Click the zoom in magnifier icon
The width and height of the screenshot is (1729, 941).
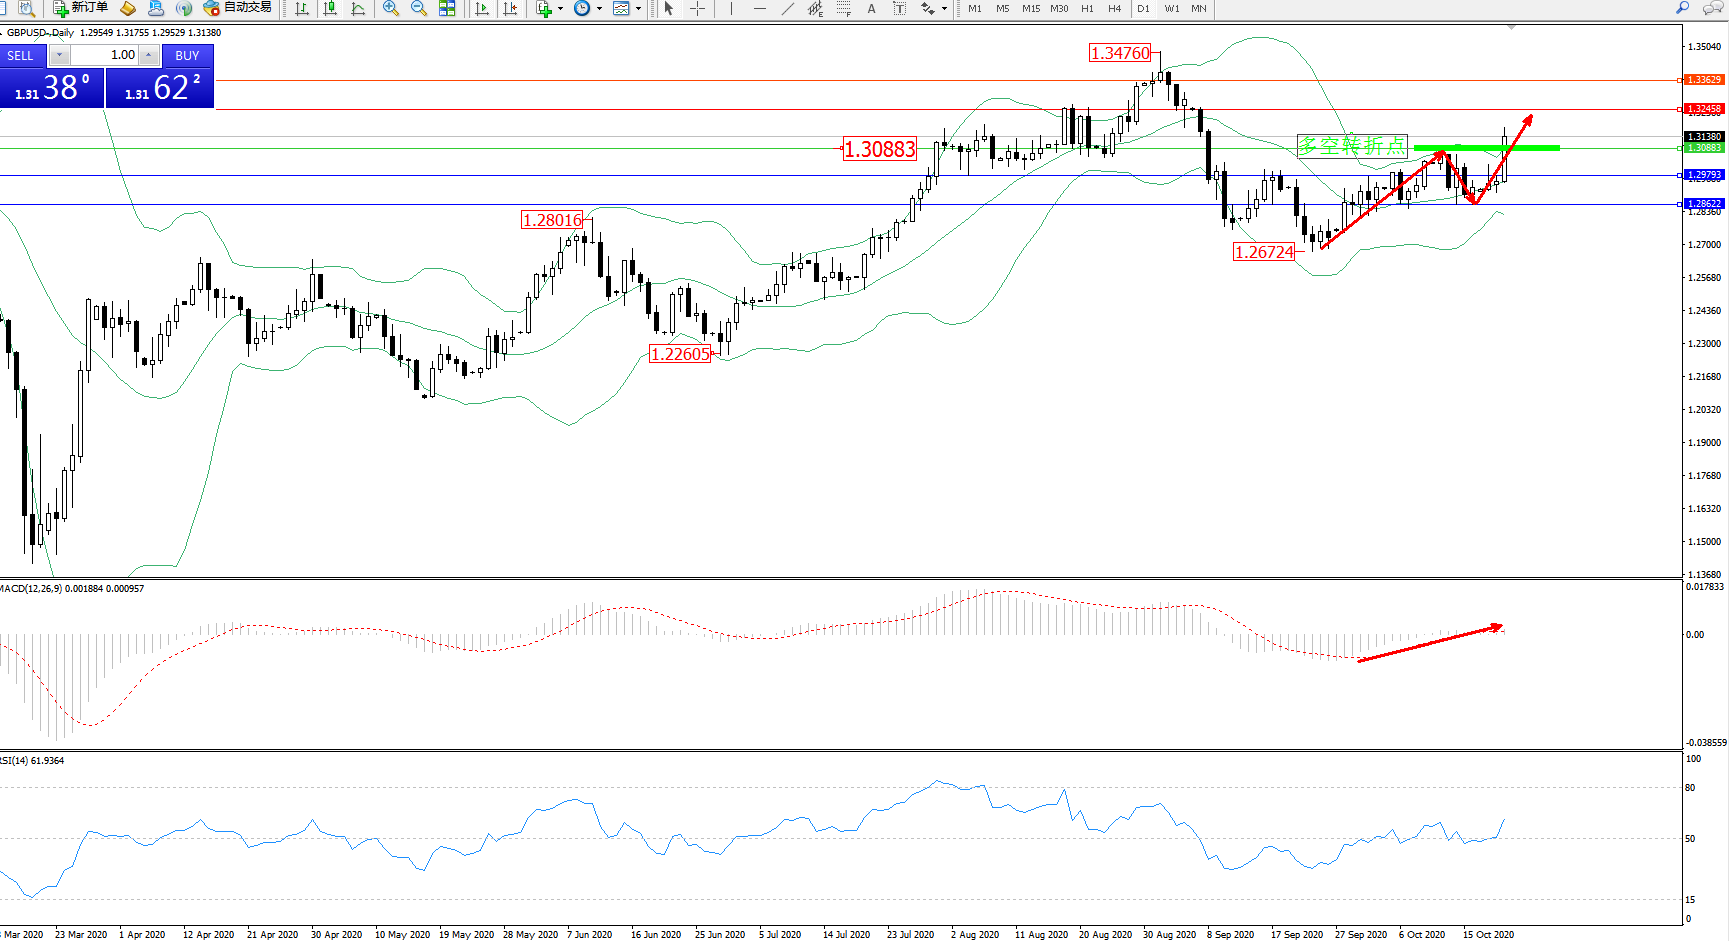(391, 8)
